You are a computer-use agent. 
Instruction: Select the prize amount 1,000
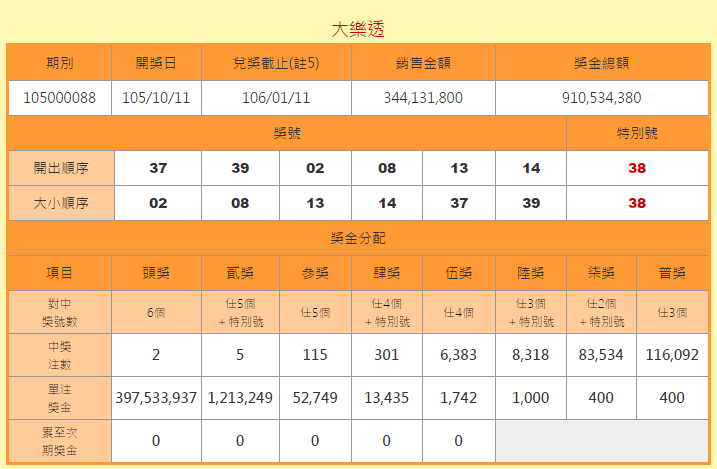[x=530, y=398]
